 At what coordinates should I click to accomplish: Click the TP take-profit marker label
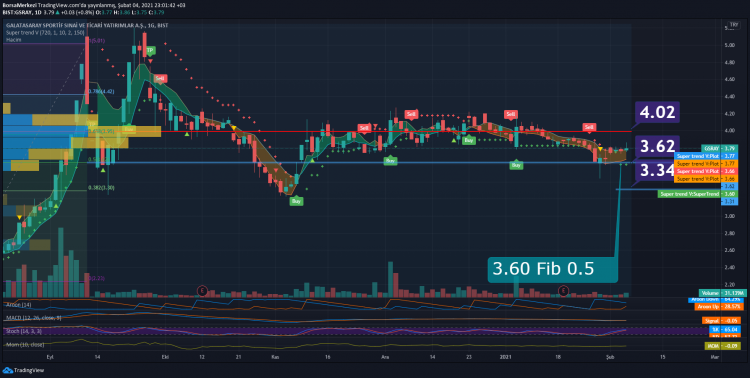pyautogui.click(x=150, y=50)
